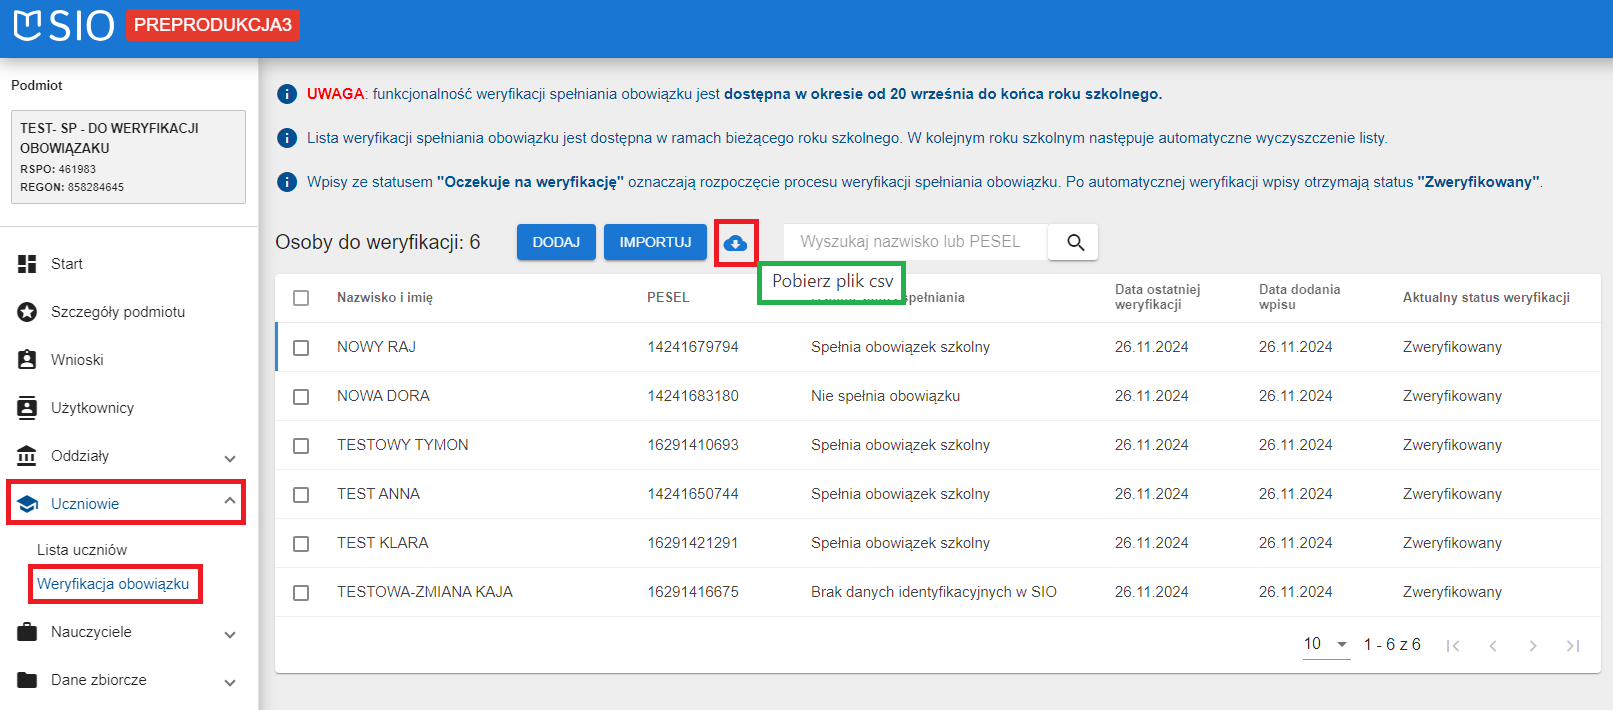The height and width of the screenshot is (710, 1613).
Task: Go to next page using pagination arrow
Action: pos(1532,646)
